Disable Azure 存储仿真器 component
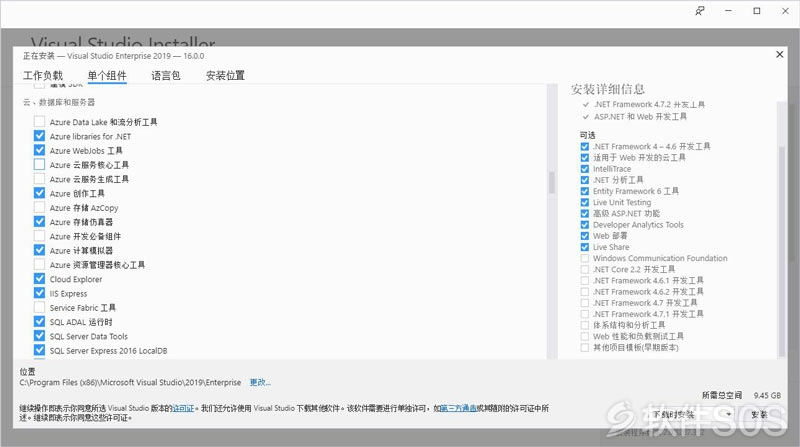 39,221
